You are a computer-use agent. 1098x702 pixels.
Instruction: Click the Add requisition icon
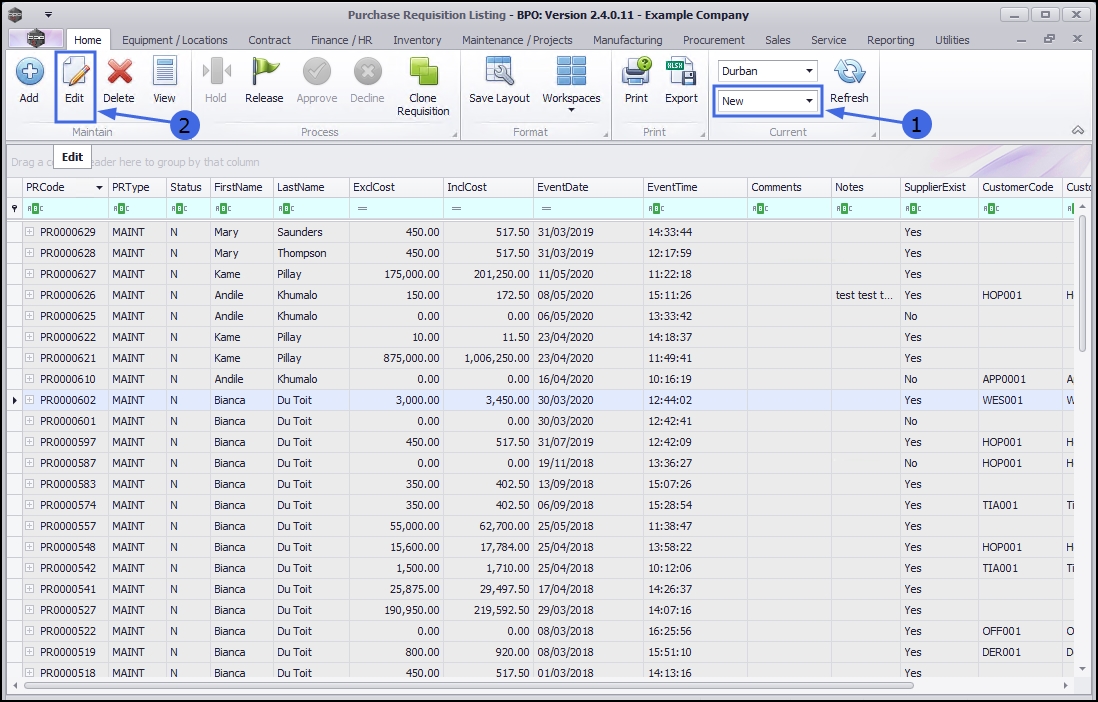click(29, 73)
